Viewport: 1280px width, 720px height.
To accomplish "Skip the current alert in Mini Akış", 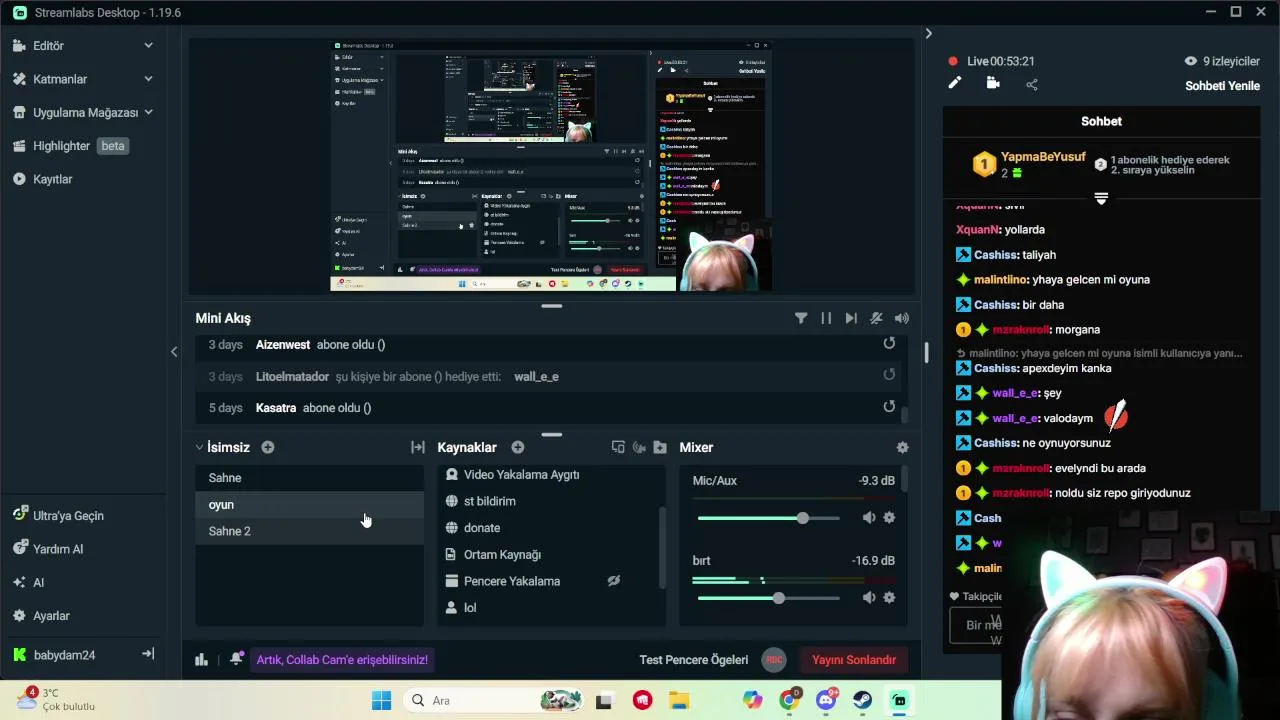I will [x=851, y=318].
